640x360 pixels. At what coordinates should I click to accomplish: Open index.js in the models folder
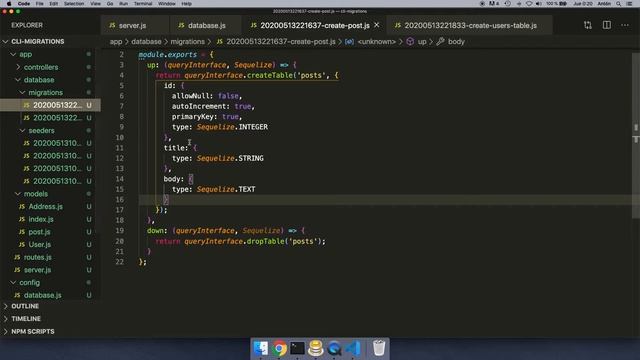pyautogui.click(x=50, y=219)
